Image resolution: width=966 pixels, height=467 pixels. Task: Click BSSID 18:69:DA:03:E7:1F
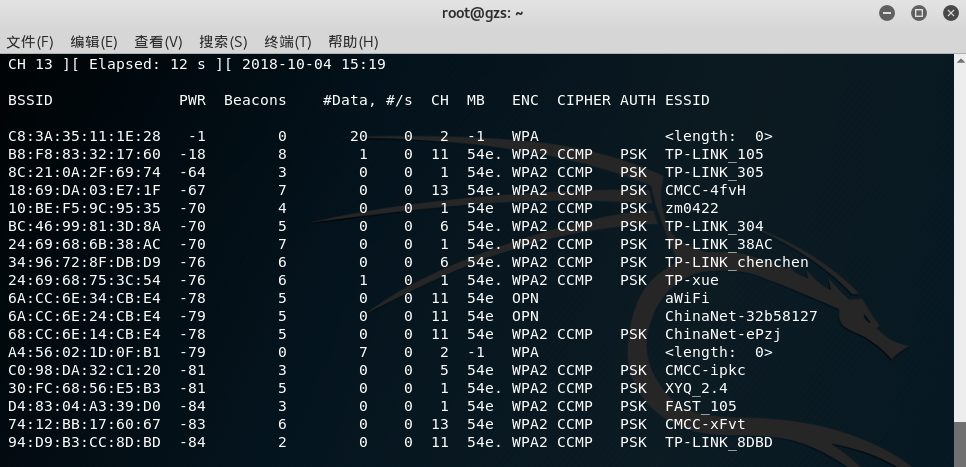pyautogui.click(x=84, y=190)
